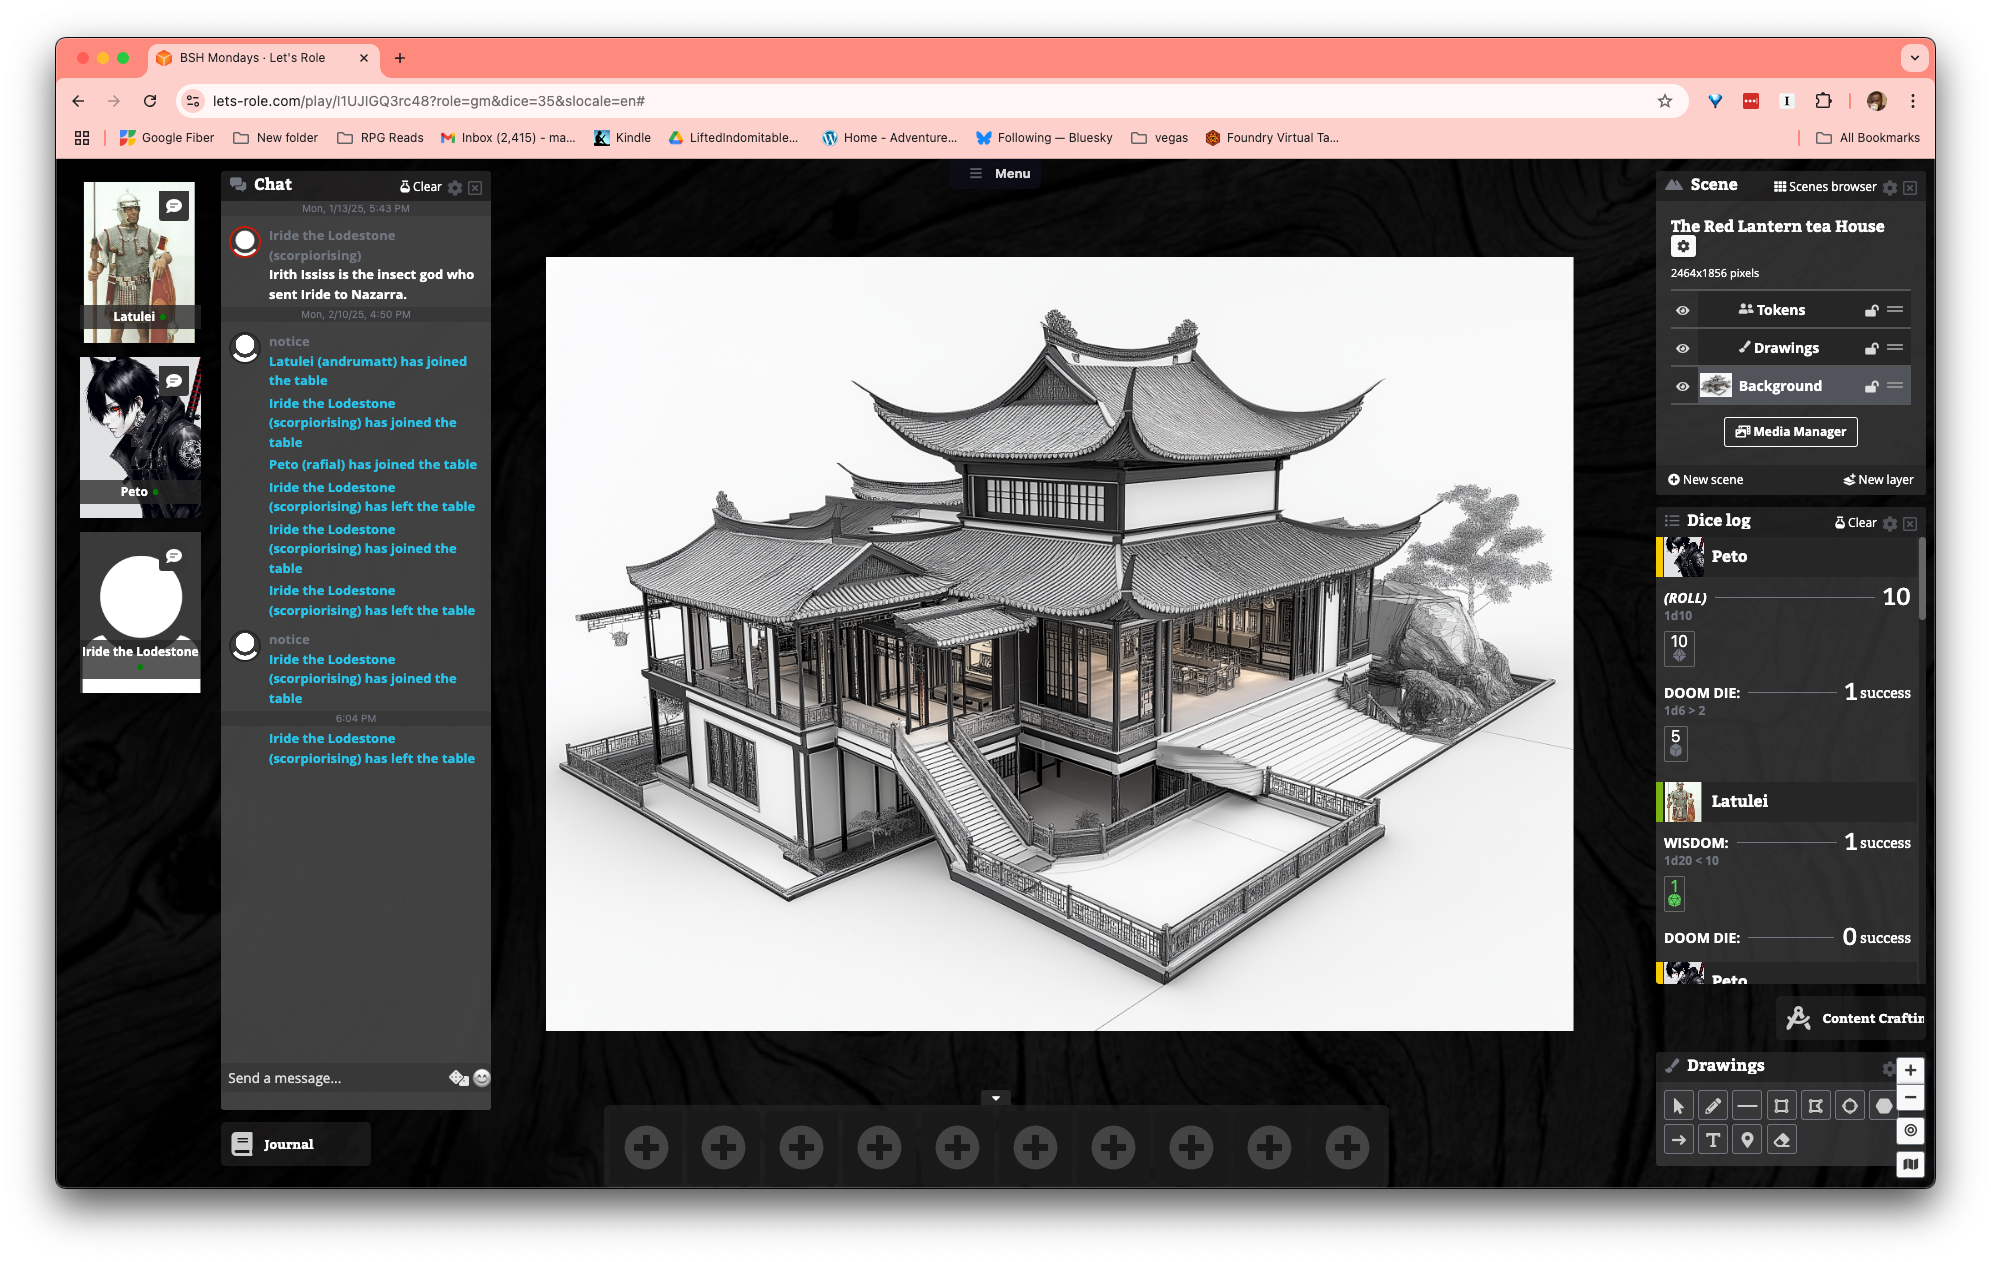The height and width of the screenshot is (1262, 1991).
Task: Toggle visibility of Drawings layer
Action: coord(1683,349)
